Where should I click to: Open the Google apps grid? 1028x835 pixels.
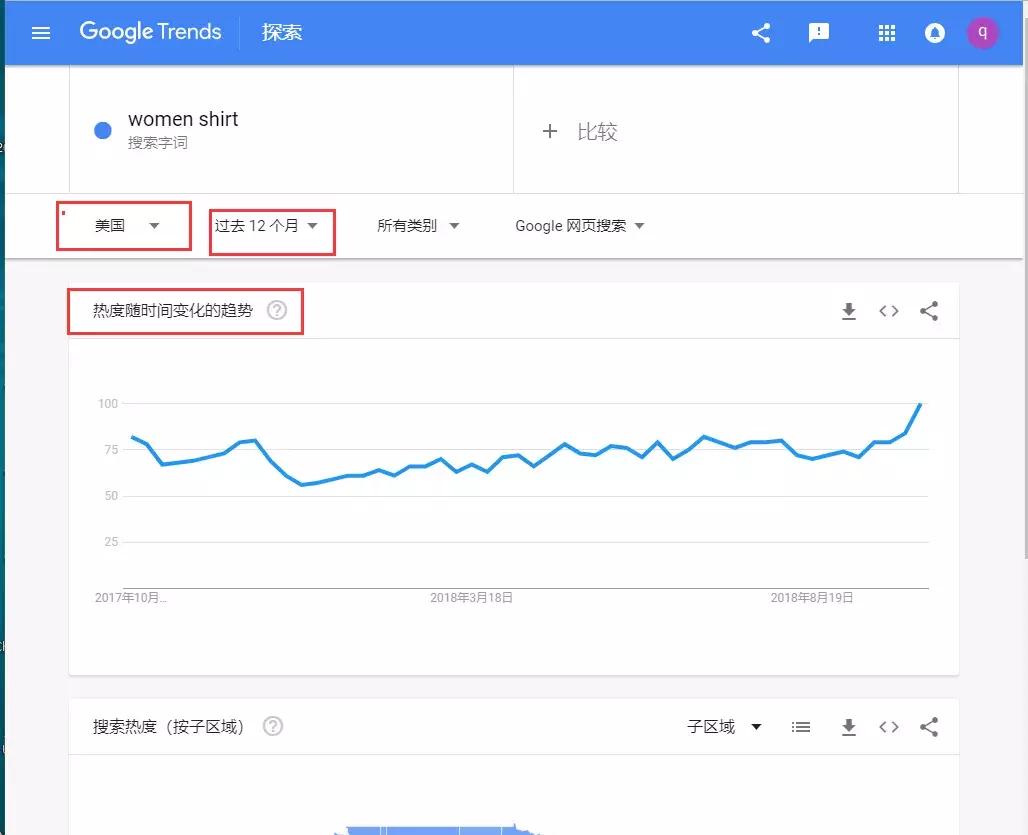point(887,32)
